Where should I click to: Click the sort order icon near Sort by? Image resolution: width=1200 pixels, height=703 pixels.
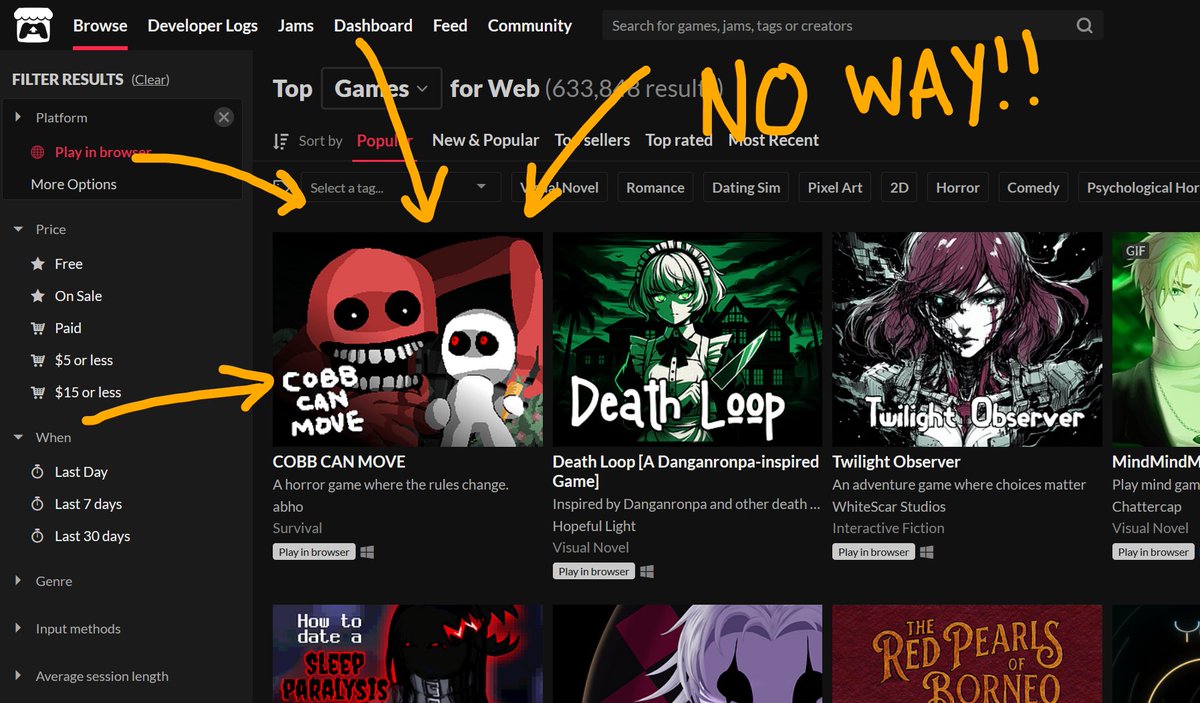pyautogui.click(x=281, y=141)
